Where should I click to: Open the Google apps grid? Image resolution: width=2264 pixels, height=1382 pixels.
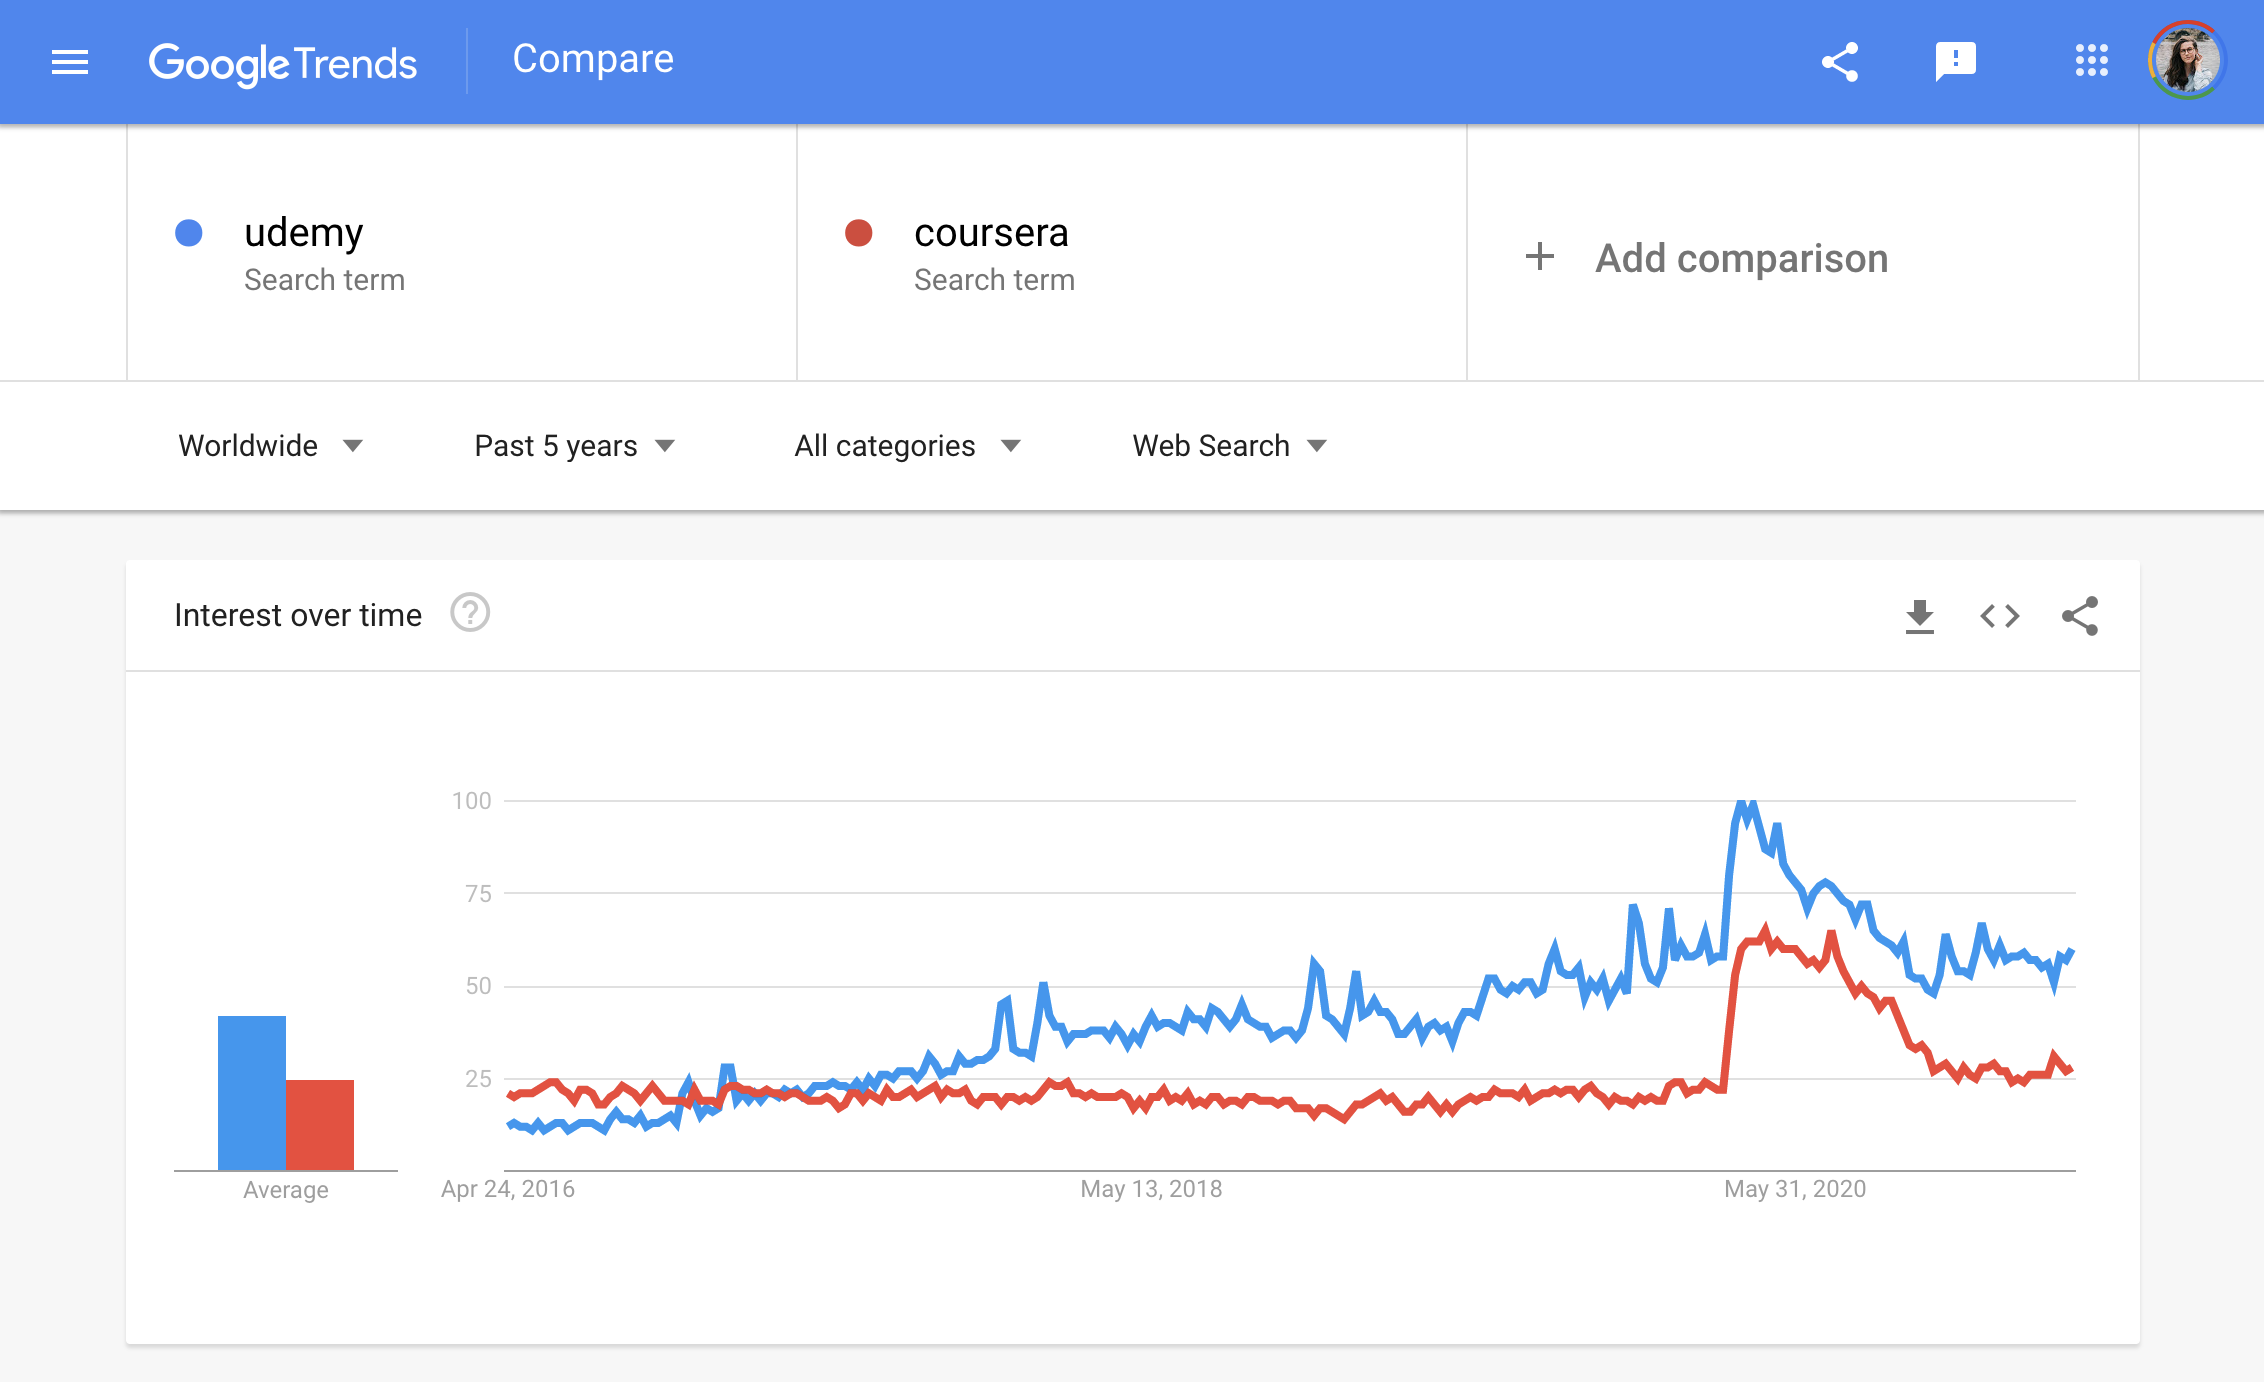click(2091, 61)
